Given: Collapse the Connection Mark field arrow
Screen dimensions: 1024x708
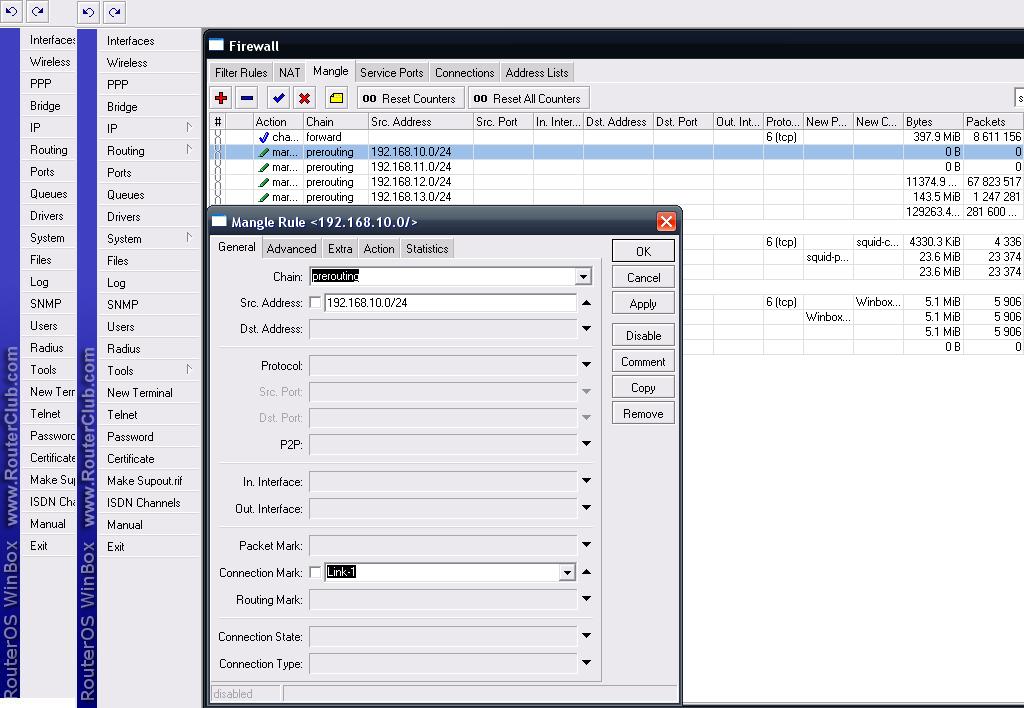Looking at the screenshot, I should [586, 571].
